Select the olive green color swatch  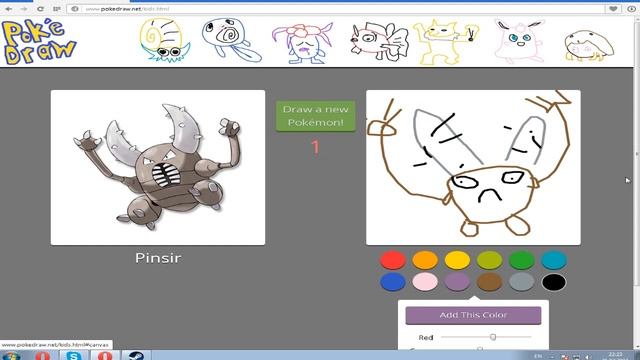489,260
